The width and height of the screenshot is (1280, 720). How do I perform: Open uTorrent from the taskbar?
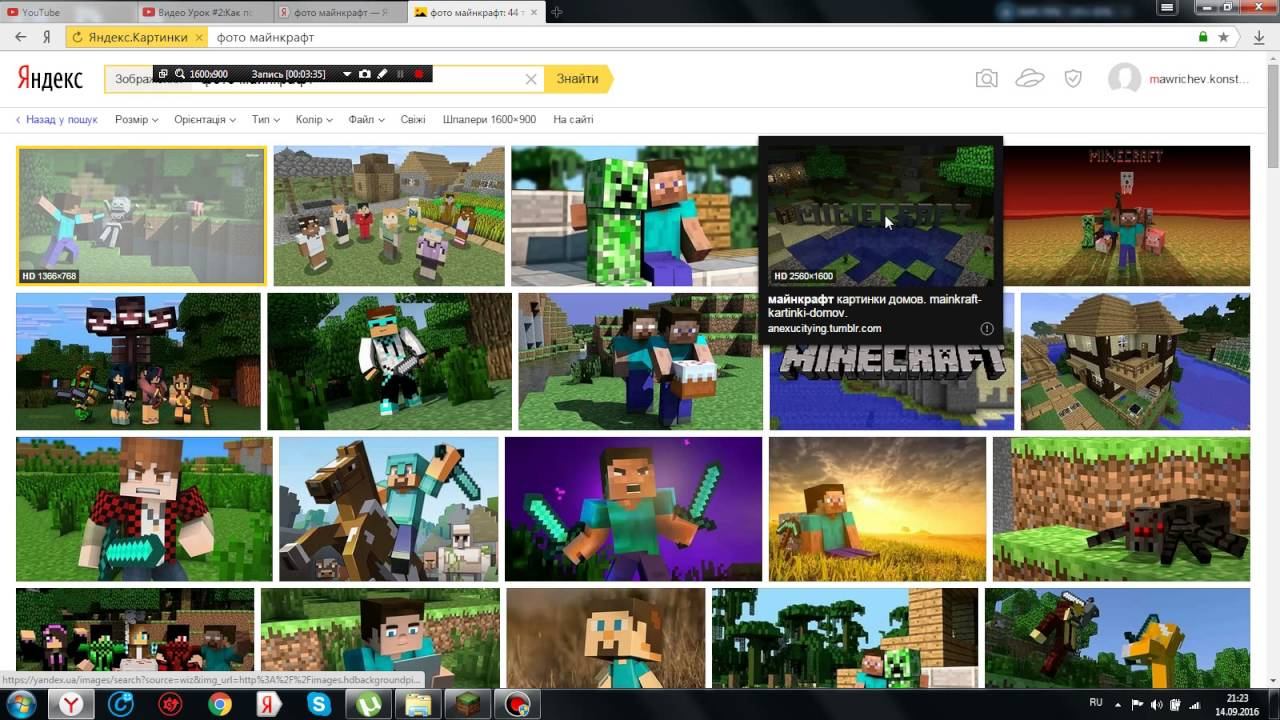367,705
